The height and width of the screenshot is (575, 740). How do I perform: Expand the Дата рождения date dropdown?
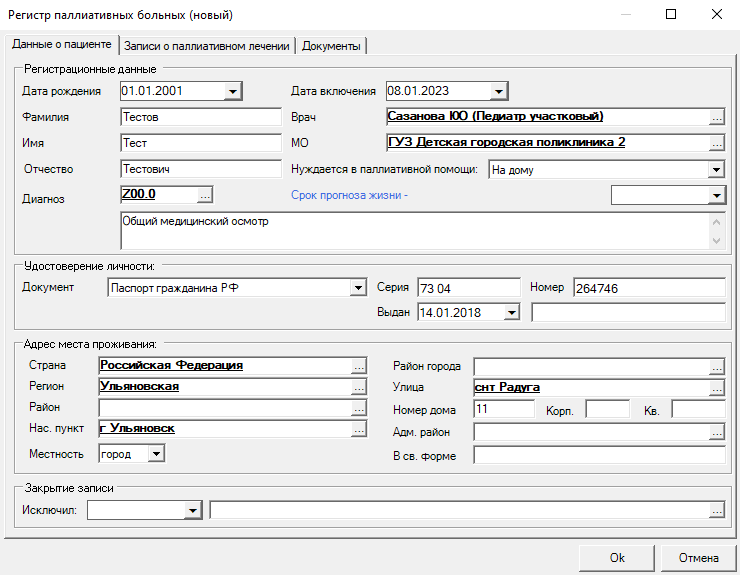[x=233, y=91]
